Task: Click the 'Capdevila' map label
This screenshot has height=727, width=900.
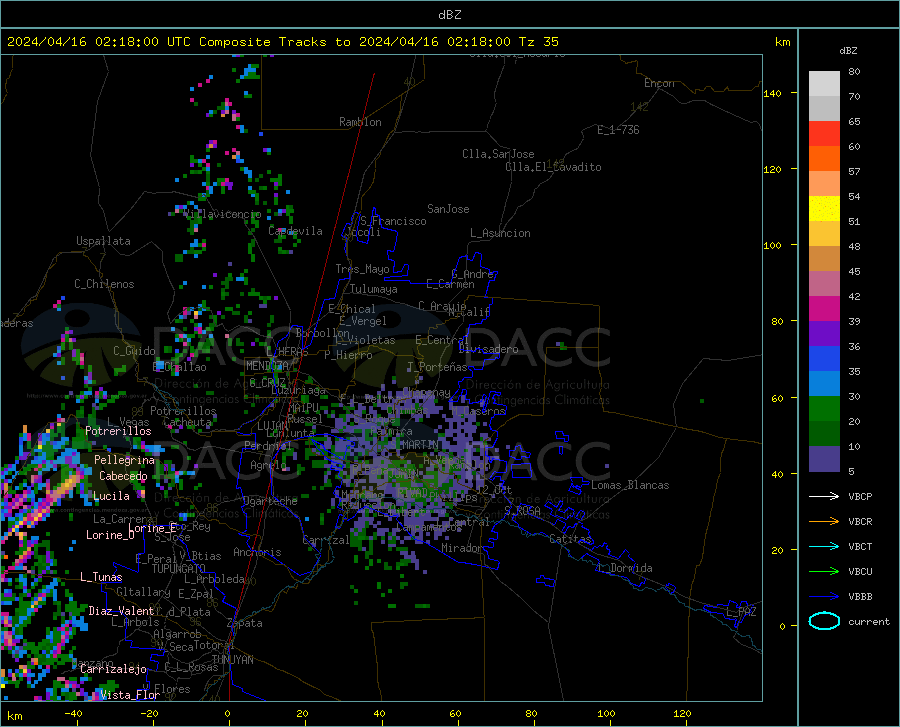Action: (x=295, y=231)
